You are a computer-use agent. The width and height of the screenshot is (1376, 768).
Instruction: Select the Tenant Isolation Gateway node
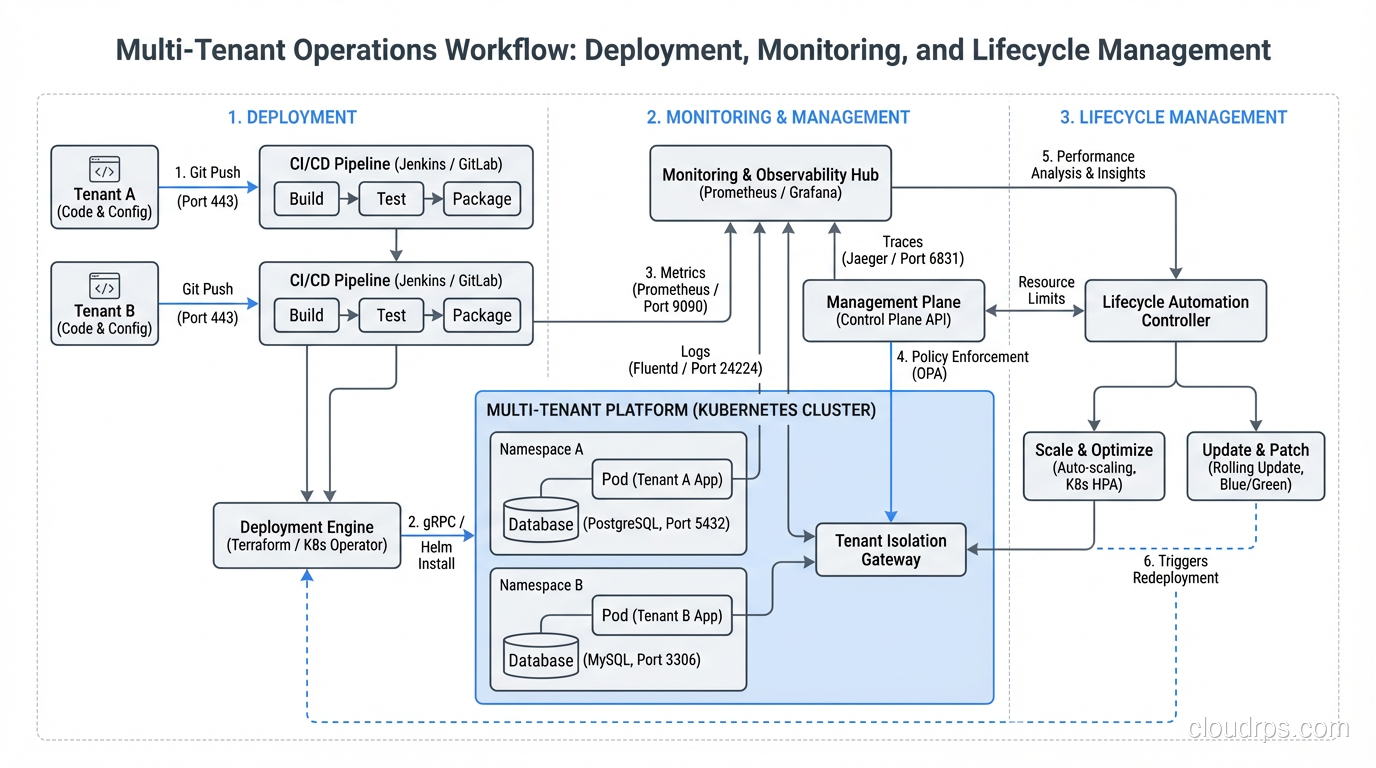point(890,549)
